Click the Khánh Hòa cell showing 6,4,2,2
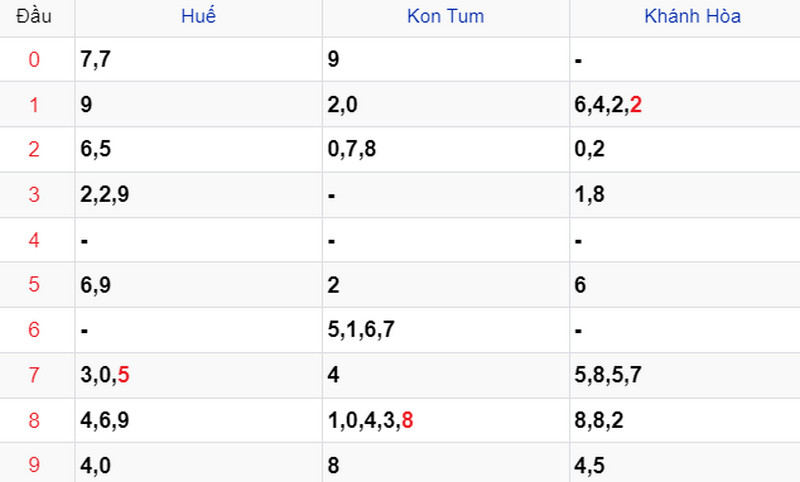This screenshot has height=482, width=800. pyautogui.click(x=685, y=105)
